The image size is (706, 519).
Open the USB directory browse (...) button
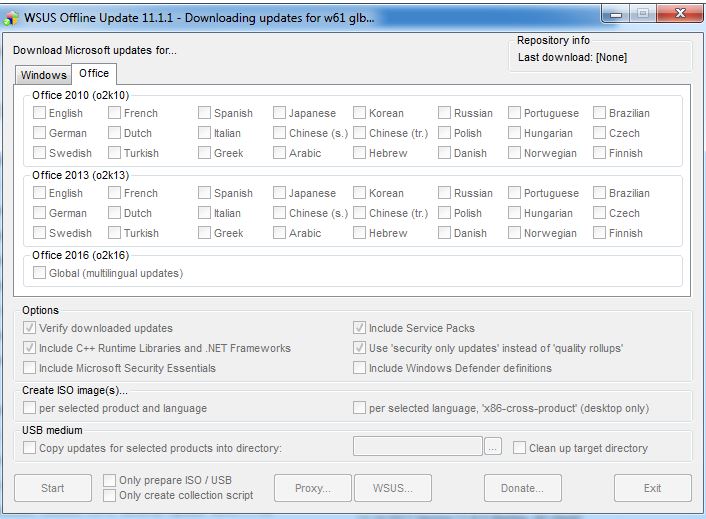[x=493, y=447]
